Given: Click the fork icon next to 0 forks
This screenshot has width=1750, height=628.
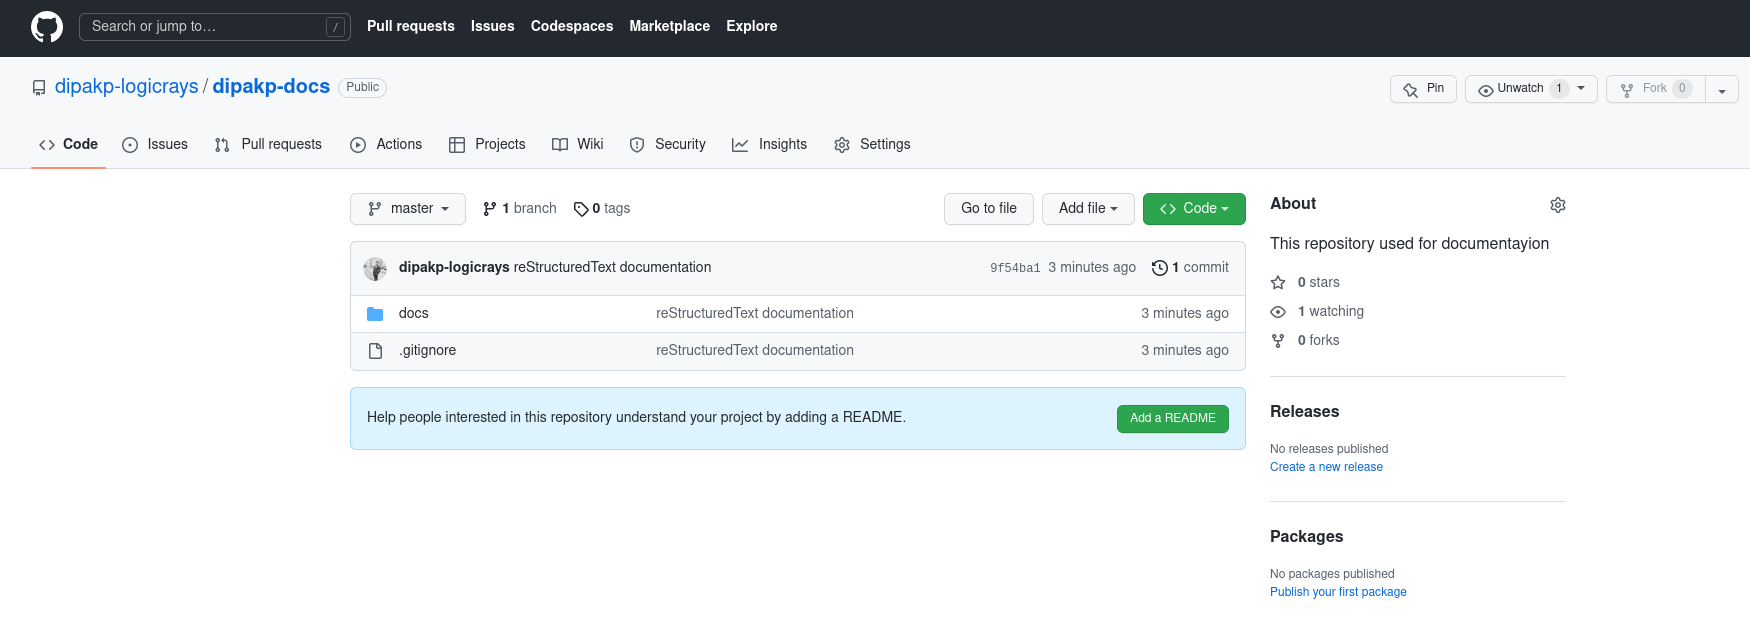Looking at the screenshot, I should 1278,341.
